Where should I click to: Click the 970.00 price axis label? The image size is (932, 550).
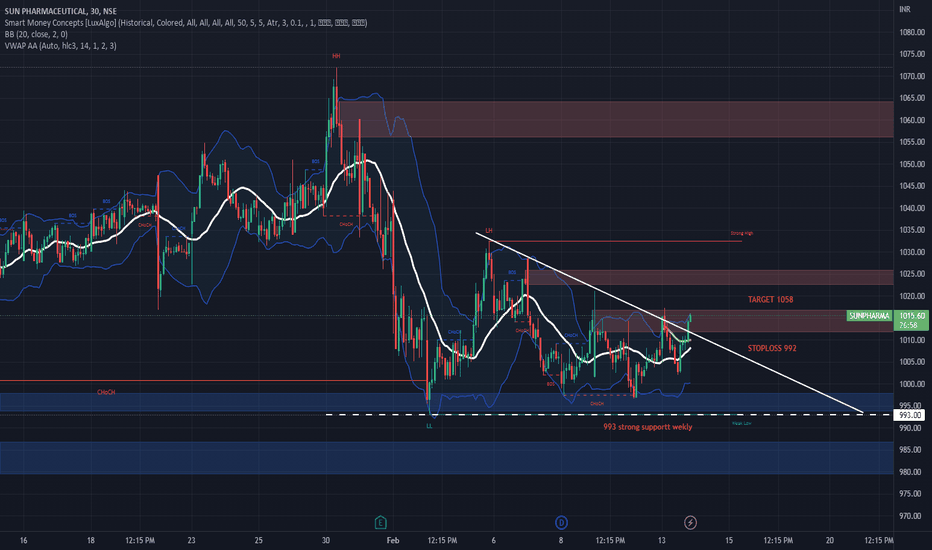912,516
